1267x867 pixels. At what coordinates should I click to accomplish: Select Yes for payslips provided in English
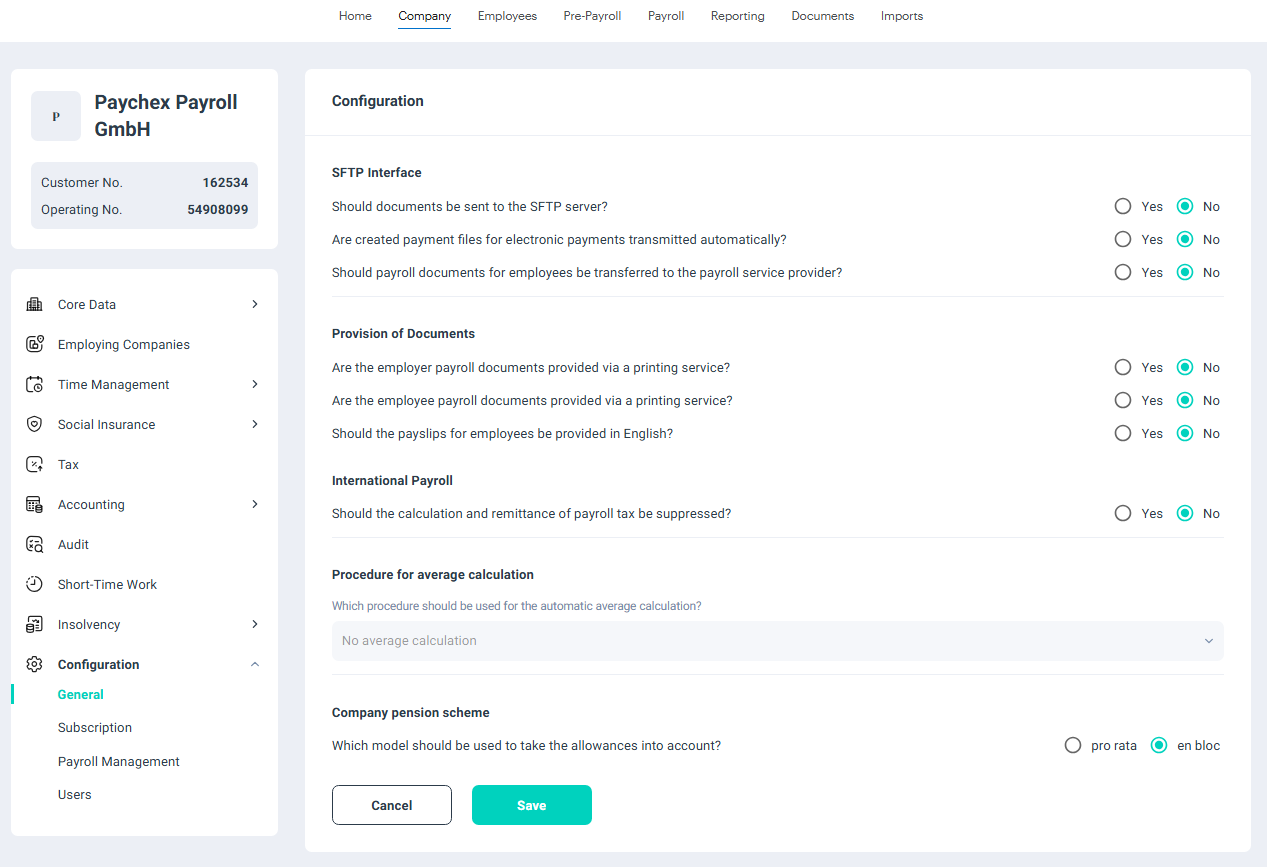pyautogui.click(x=1123, y=433)
